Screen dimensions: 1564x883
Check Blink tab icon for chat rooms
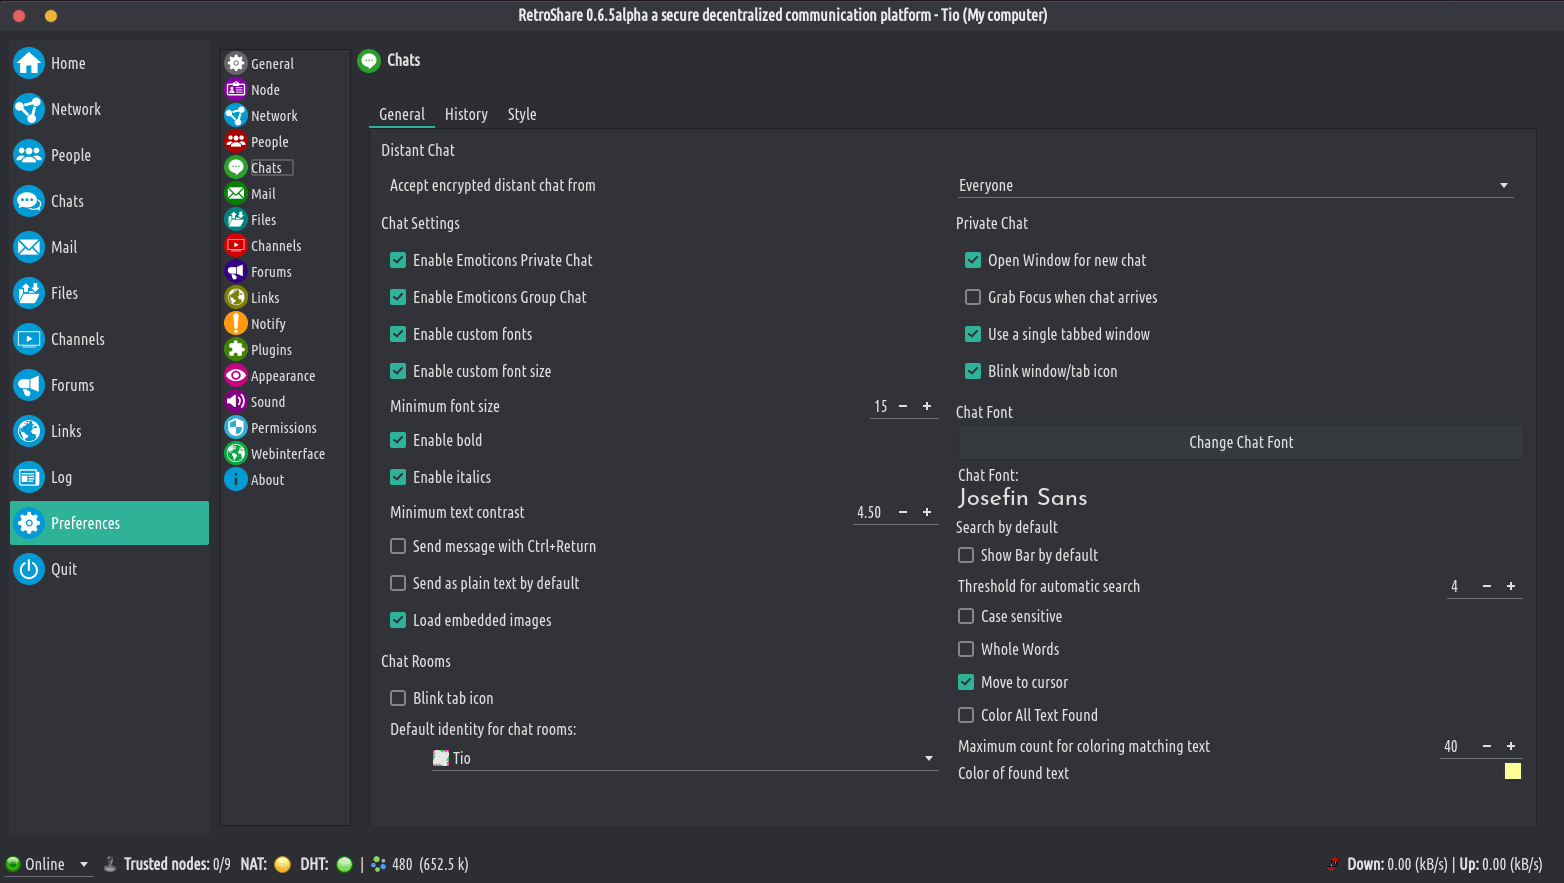click(398, 698)
